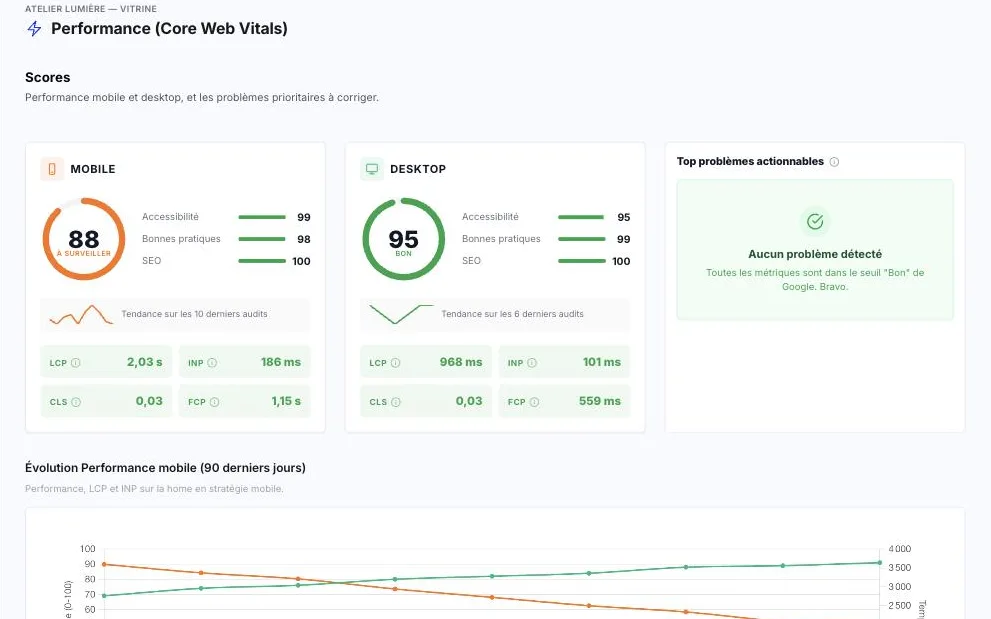
Task: Click the Desktop Bonnes pratiques progress bar
Action: click(581, 239)
